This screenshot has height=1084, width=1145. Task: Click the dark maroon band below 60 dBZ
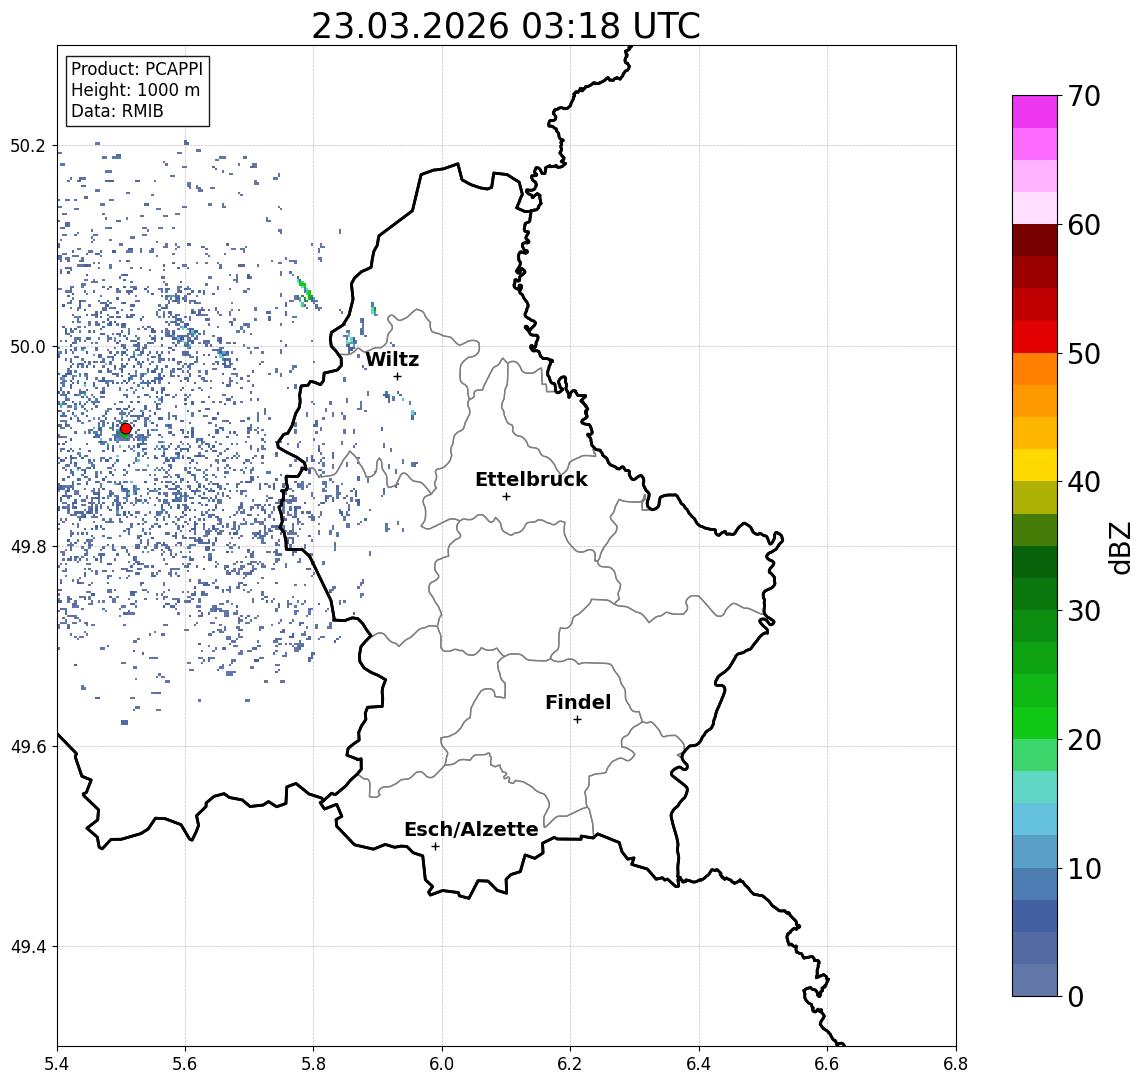click(1035, 240)
